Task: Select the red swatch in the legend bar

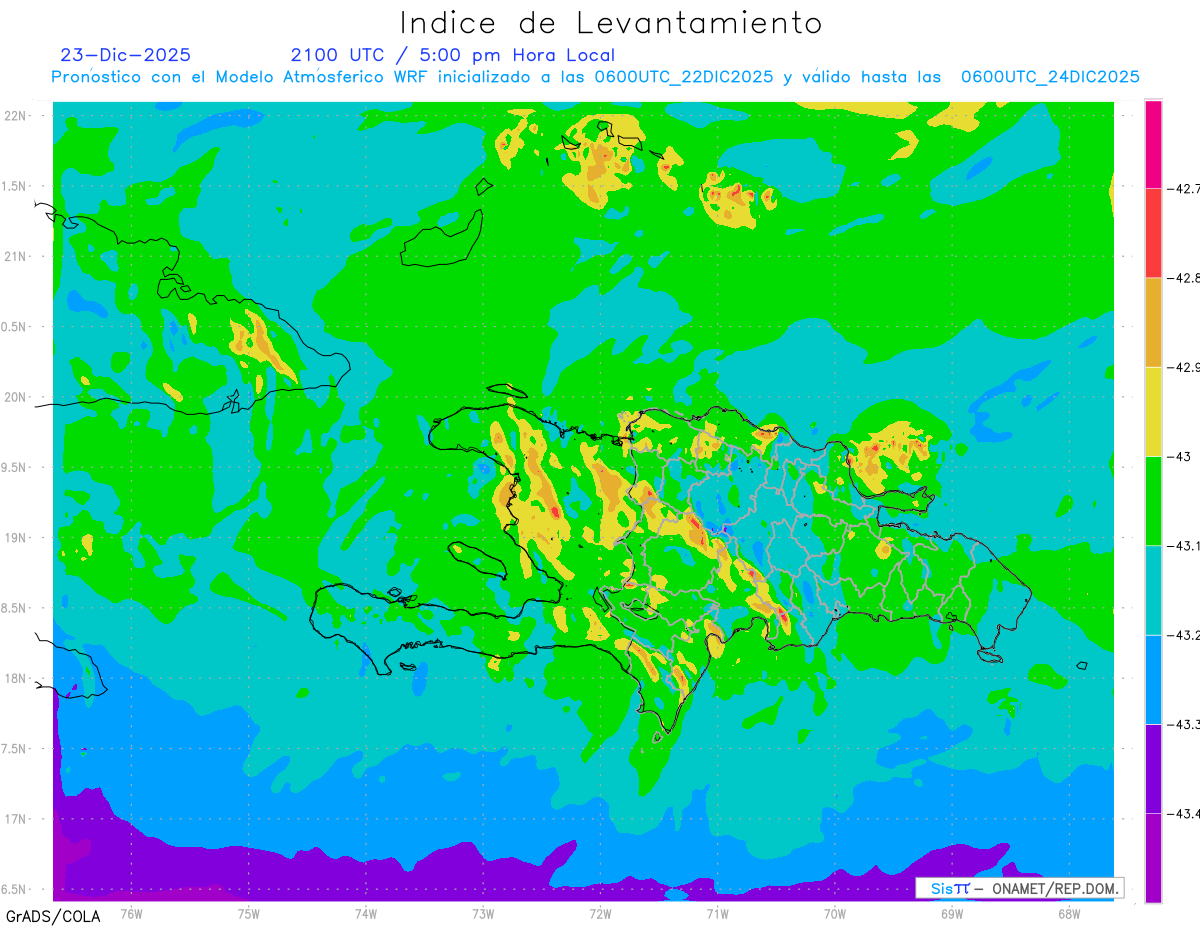Action: pos(1153,232)
